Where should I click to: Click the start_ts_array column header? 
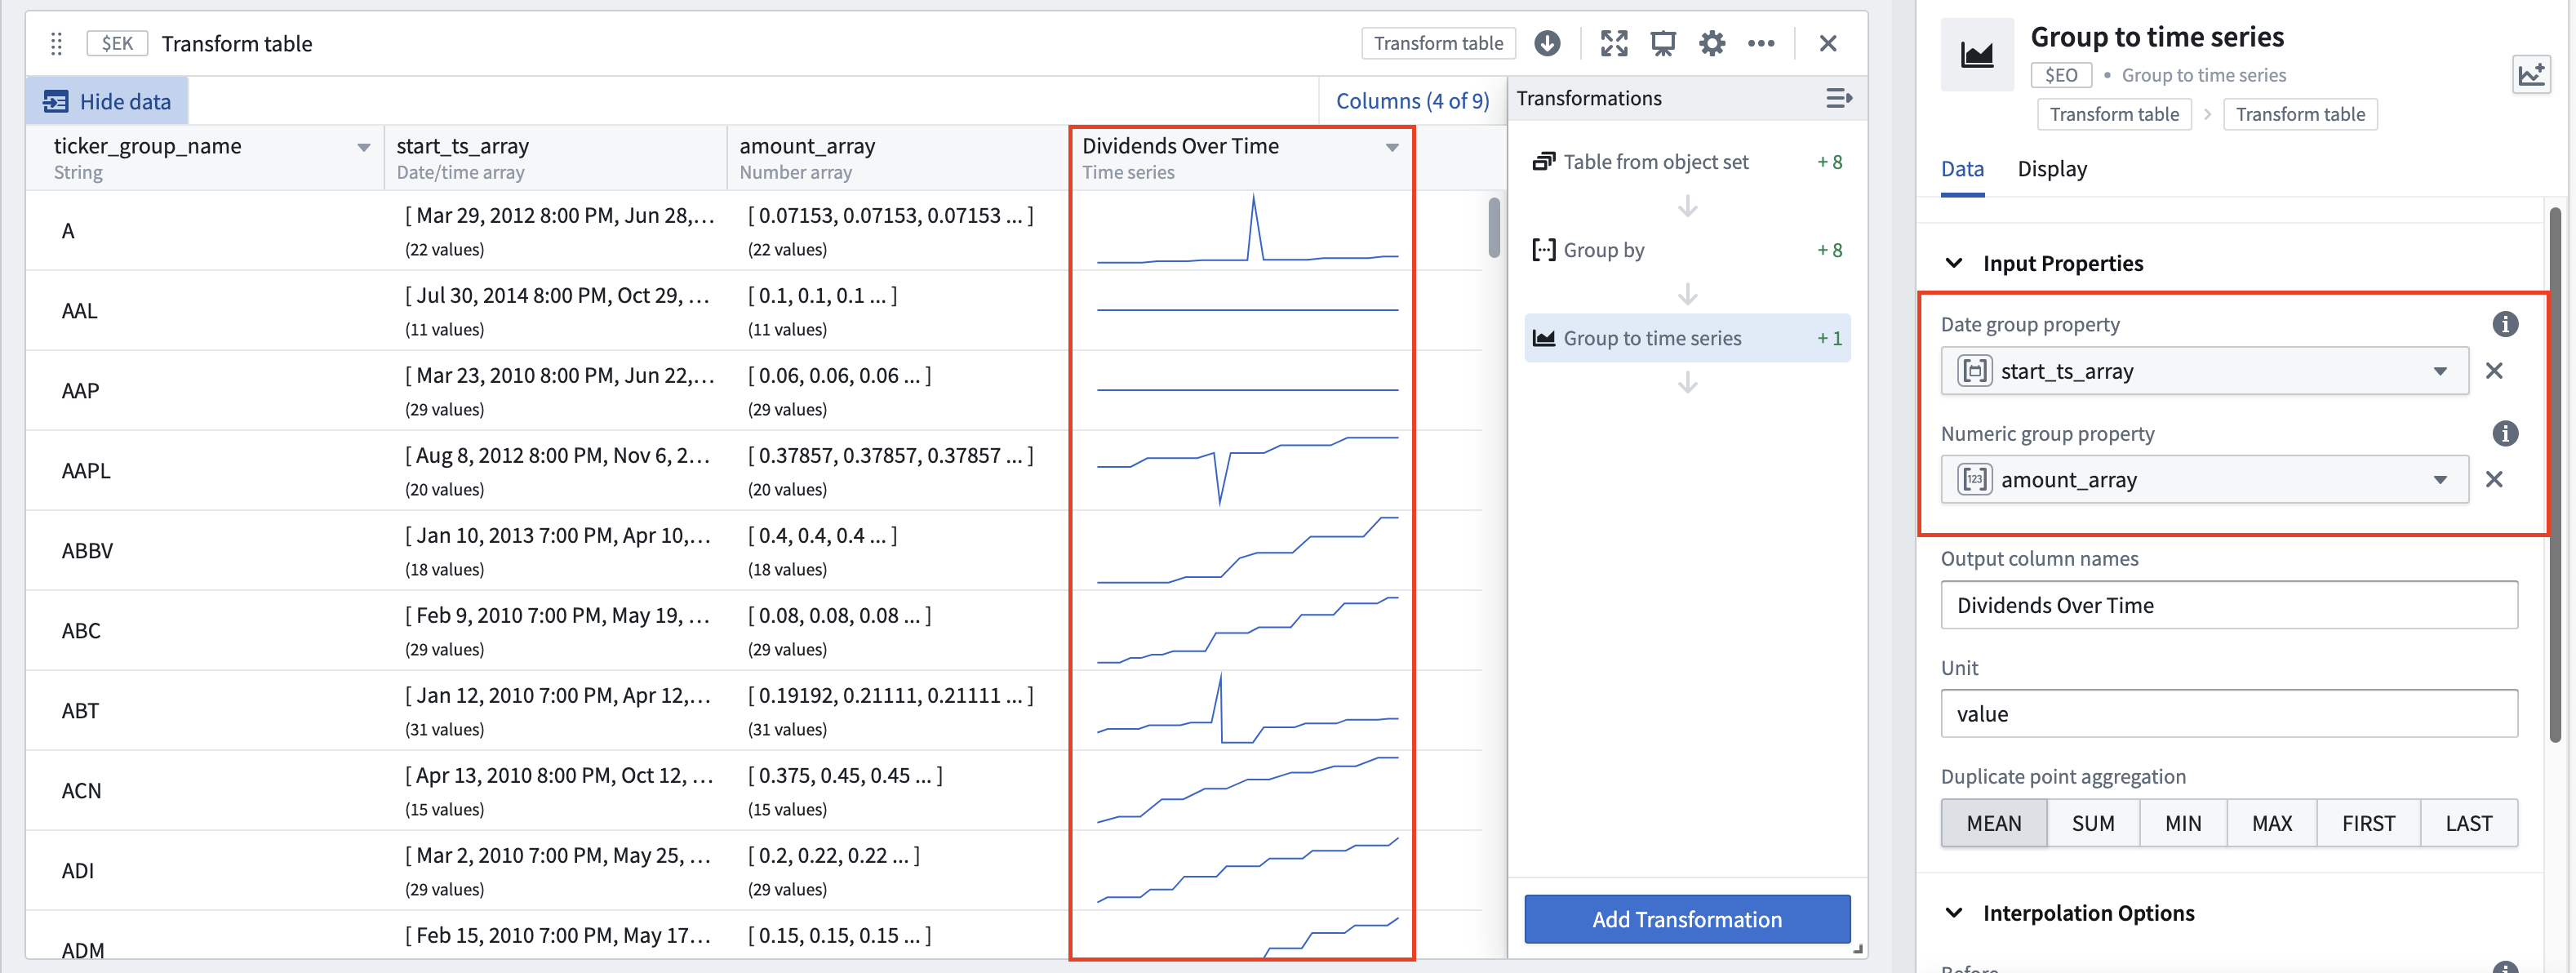[555, 157]
